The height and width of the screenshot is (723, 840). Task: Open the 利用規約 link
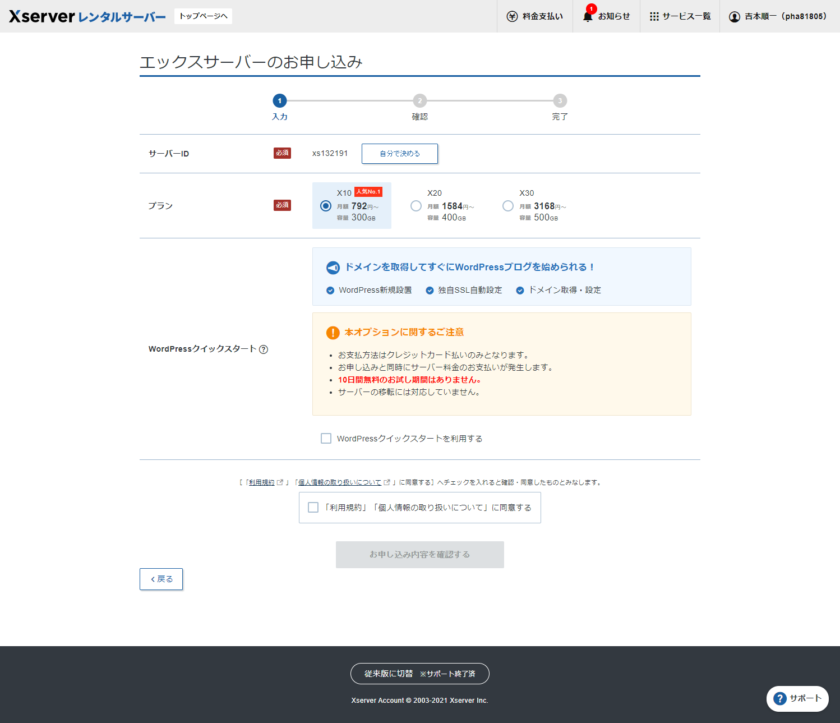point(261,483)
